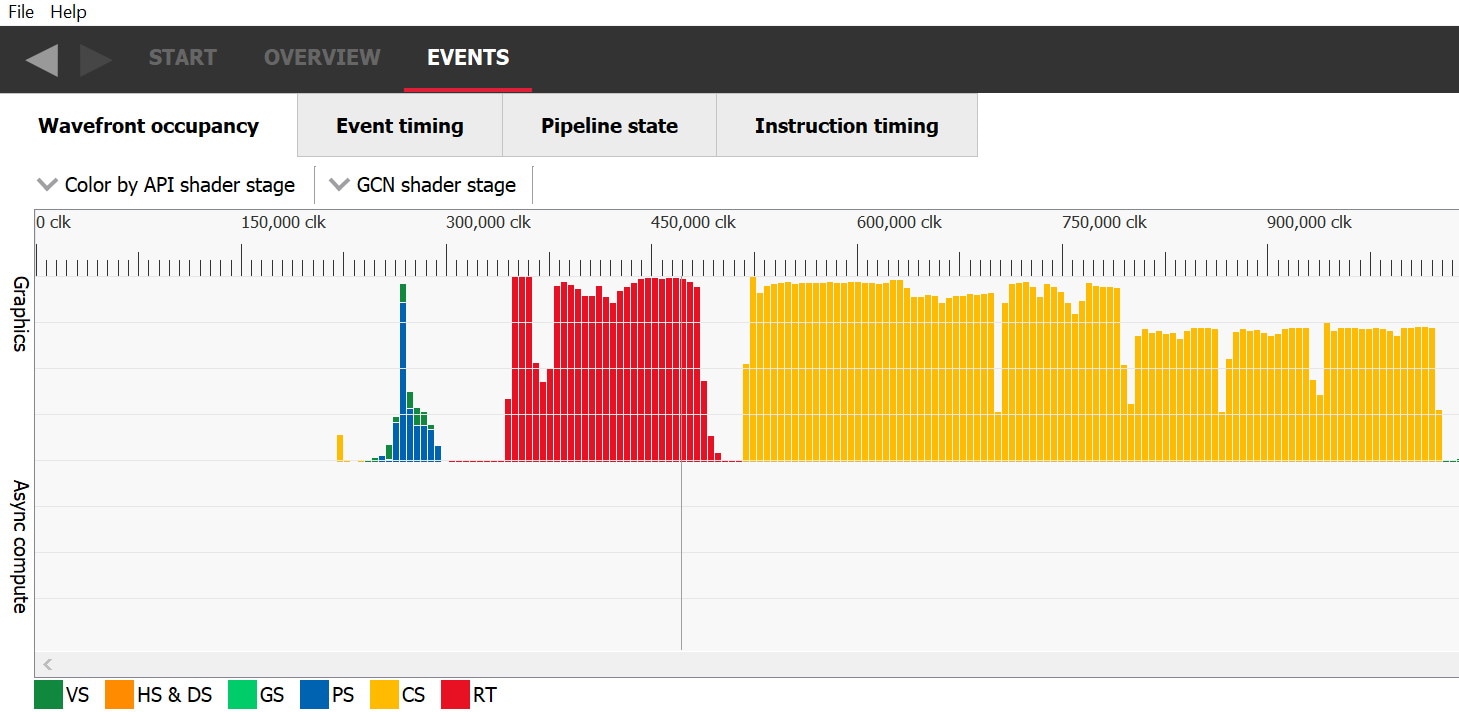Open the Event timing tab
Image resolution: width=1459 pixels, height=712 pixels.
tap(399, 126)
